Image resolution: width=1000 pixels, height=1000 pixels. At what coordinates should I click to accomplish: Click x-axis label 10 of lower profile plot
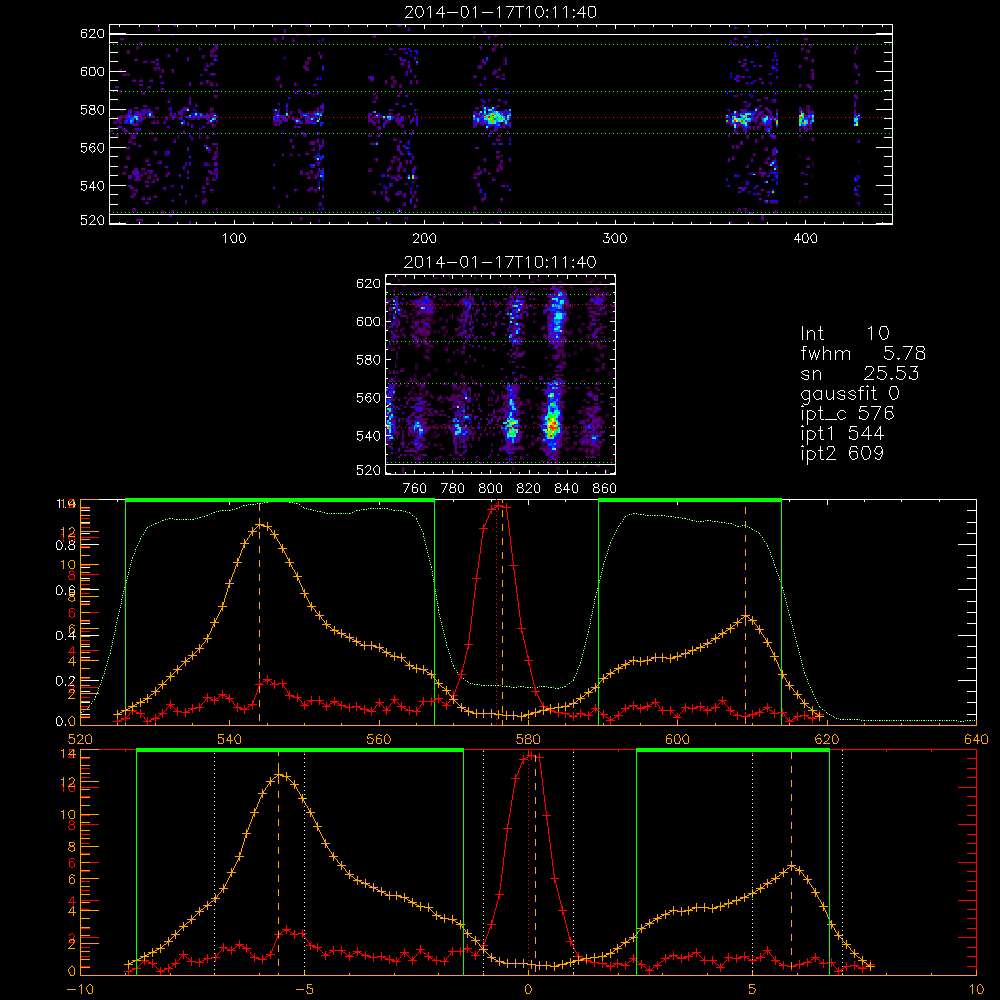(976, 989)
